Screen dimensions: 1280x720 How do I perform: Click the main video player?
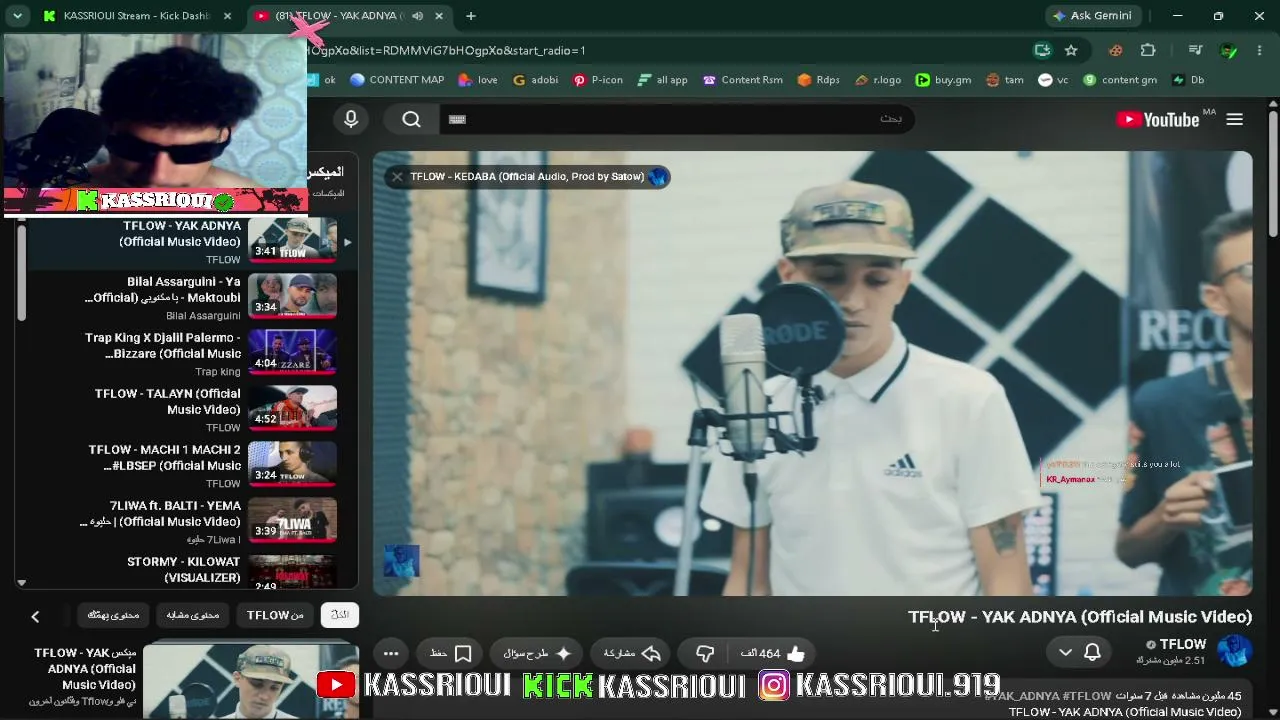812,373
